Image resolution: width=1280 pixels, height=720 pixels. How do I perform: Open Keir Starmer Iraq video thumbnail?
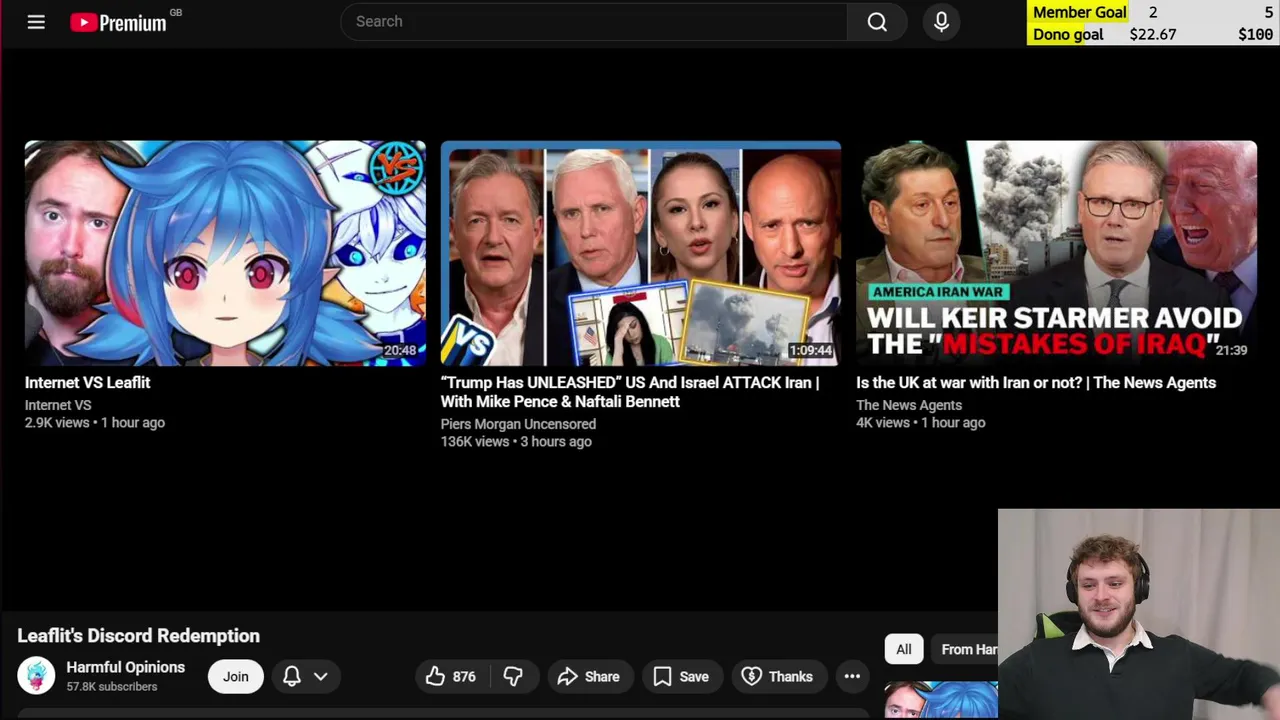(x=1056, y=254)
